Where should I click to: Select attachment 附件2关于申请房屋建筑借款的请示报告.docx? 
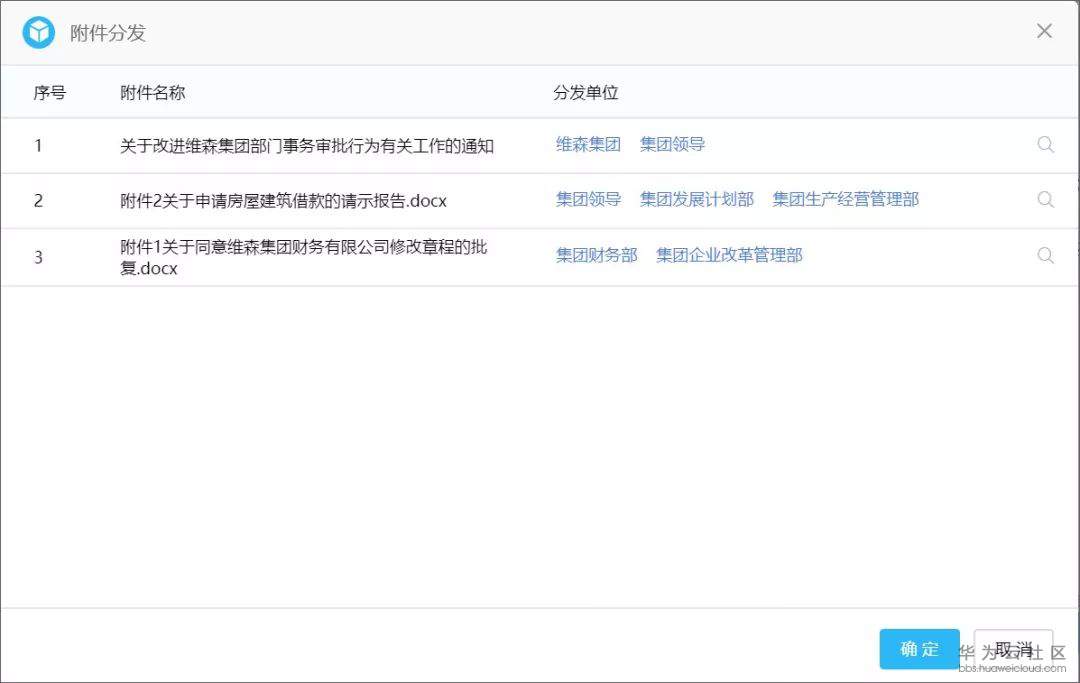(282, 200)
